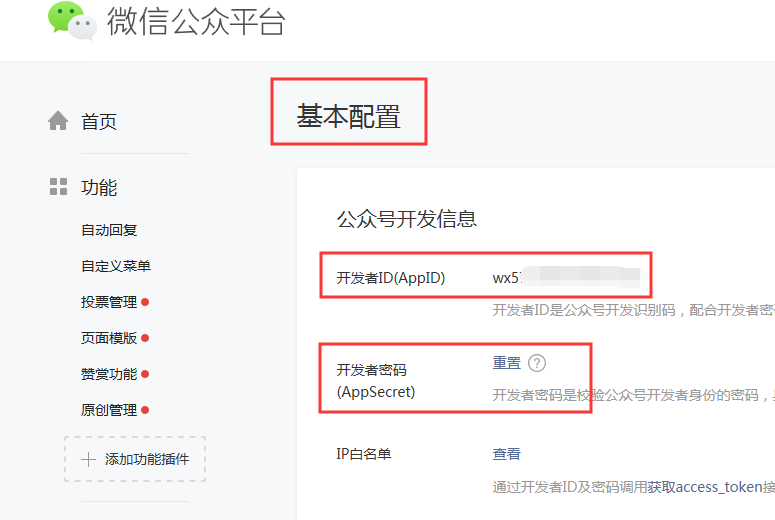Open 首页 in the sidebar
This screenshot has height=520, width=775.
pyautogui.click(x=99, y=121)
